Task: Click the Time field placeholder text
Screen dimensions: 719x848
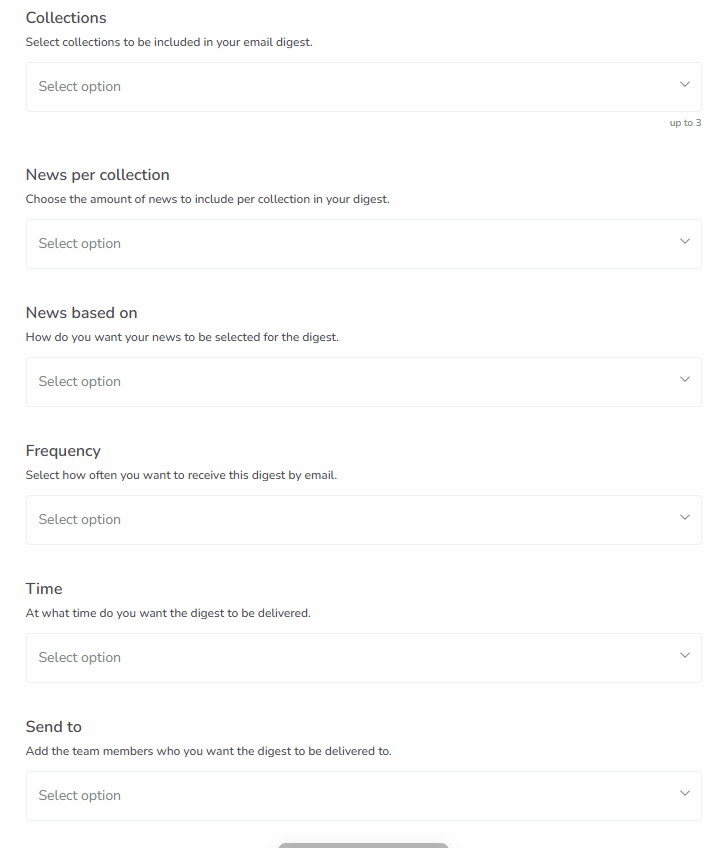Action: point(79,657)
